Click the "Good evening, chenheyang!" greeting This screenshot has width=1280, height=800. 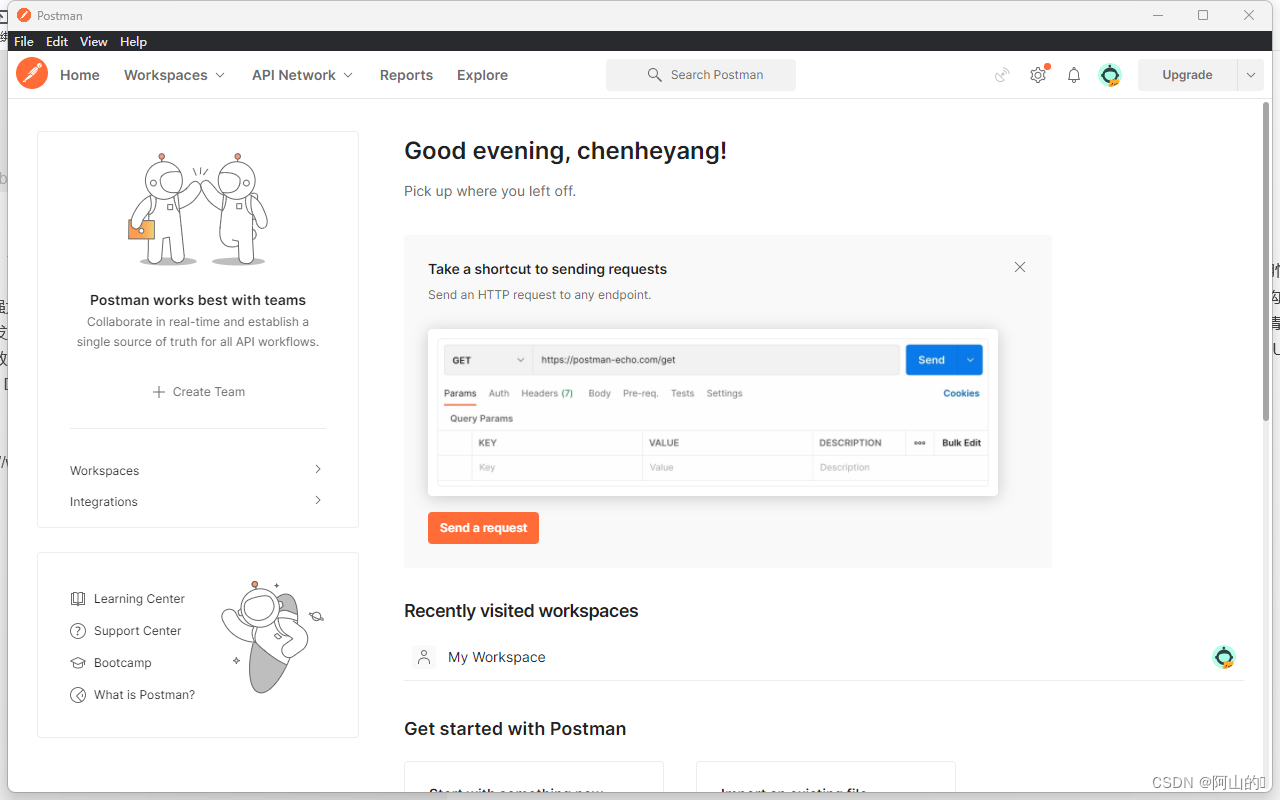(565, 151)
